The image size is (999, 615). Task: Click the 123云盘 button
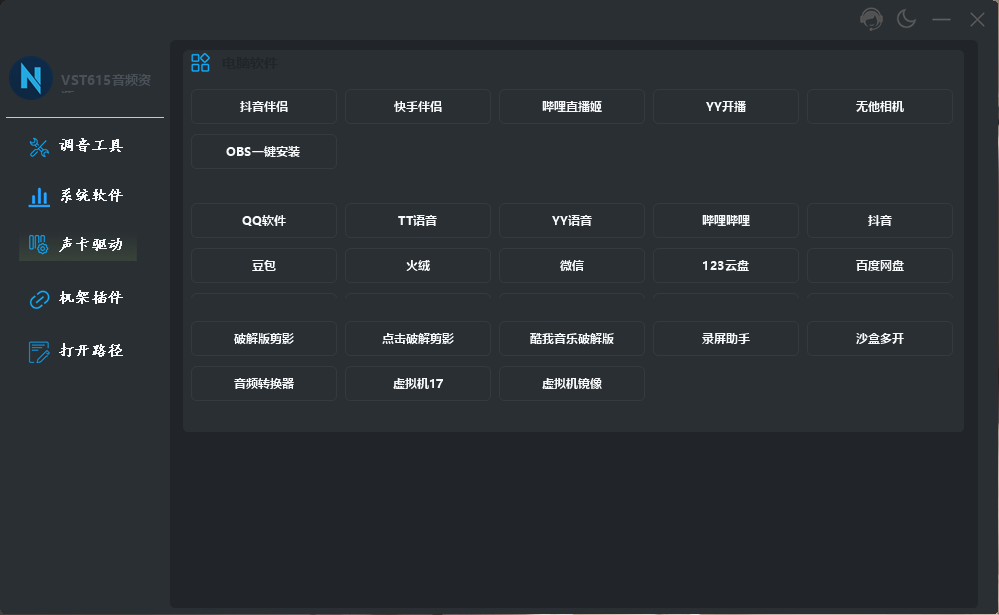tap(726, 266)
